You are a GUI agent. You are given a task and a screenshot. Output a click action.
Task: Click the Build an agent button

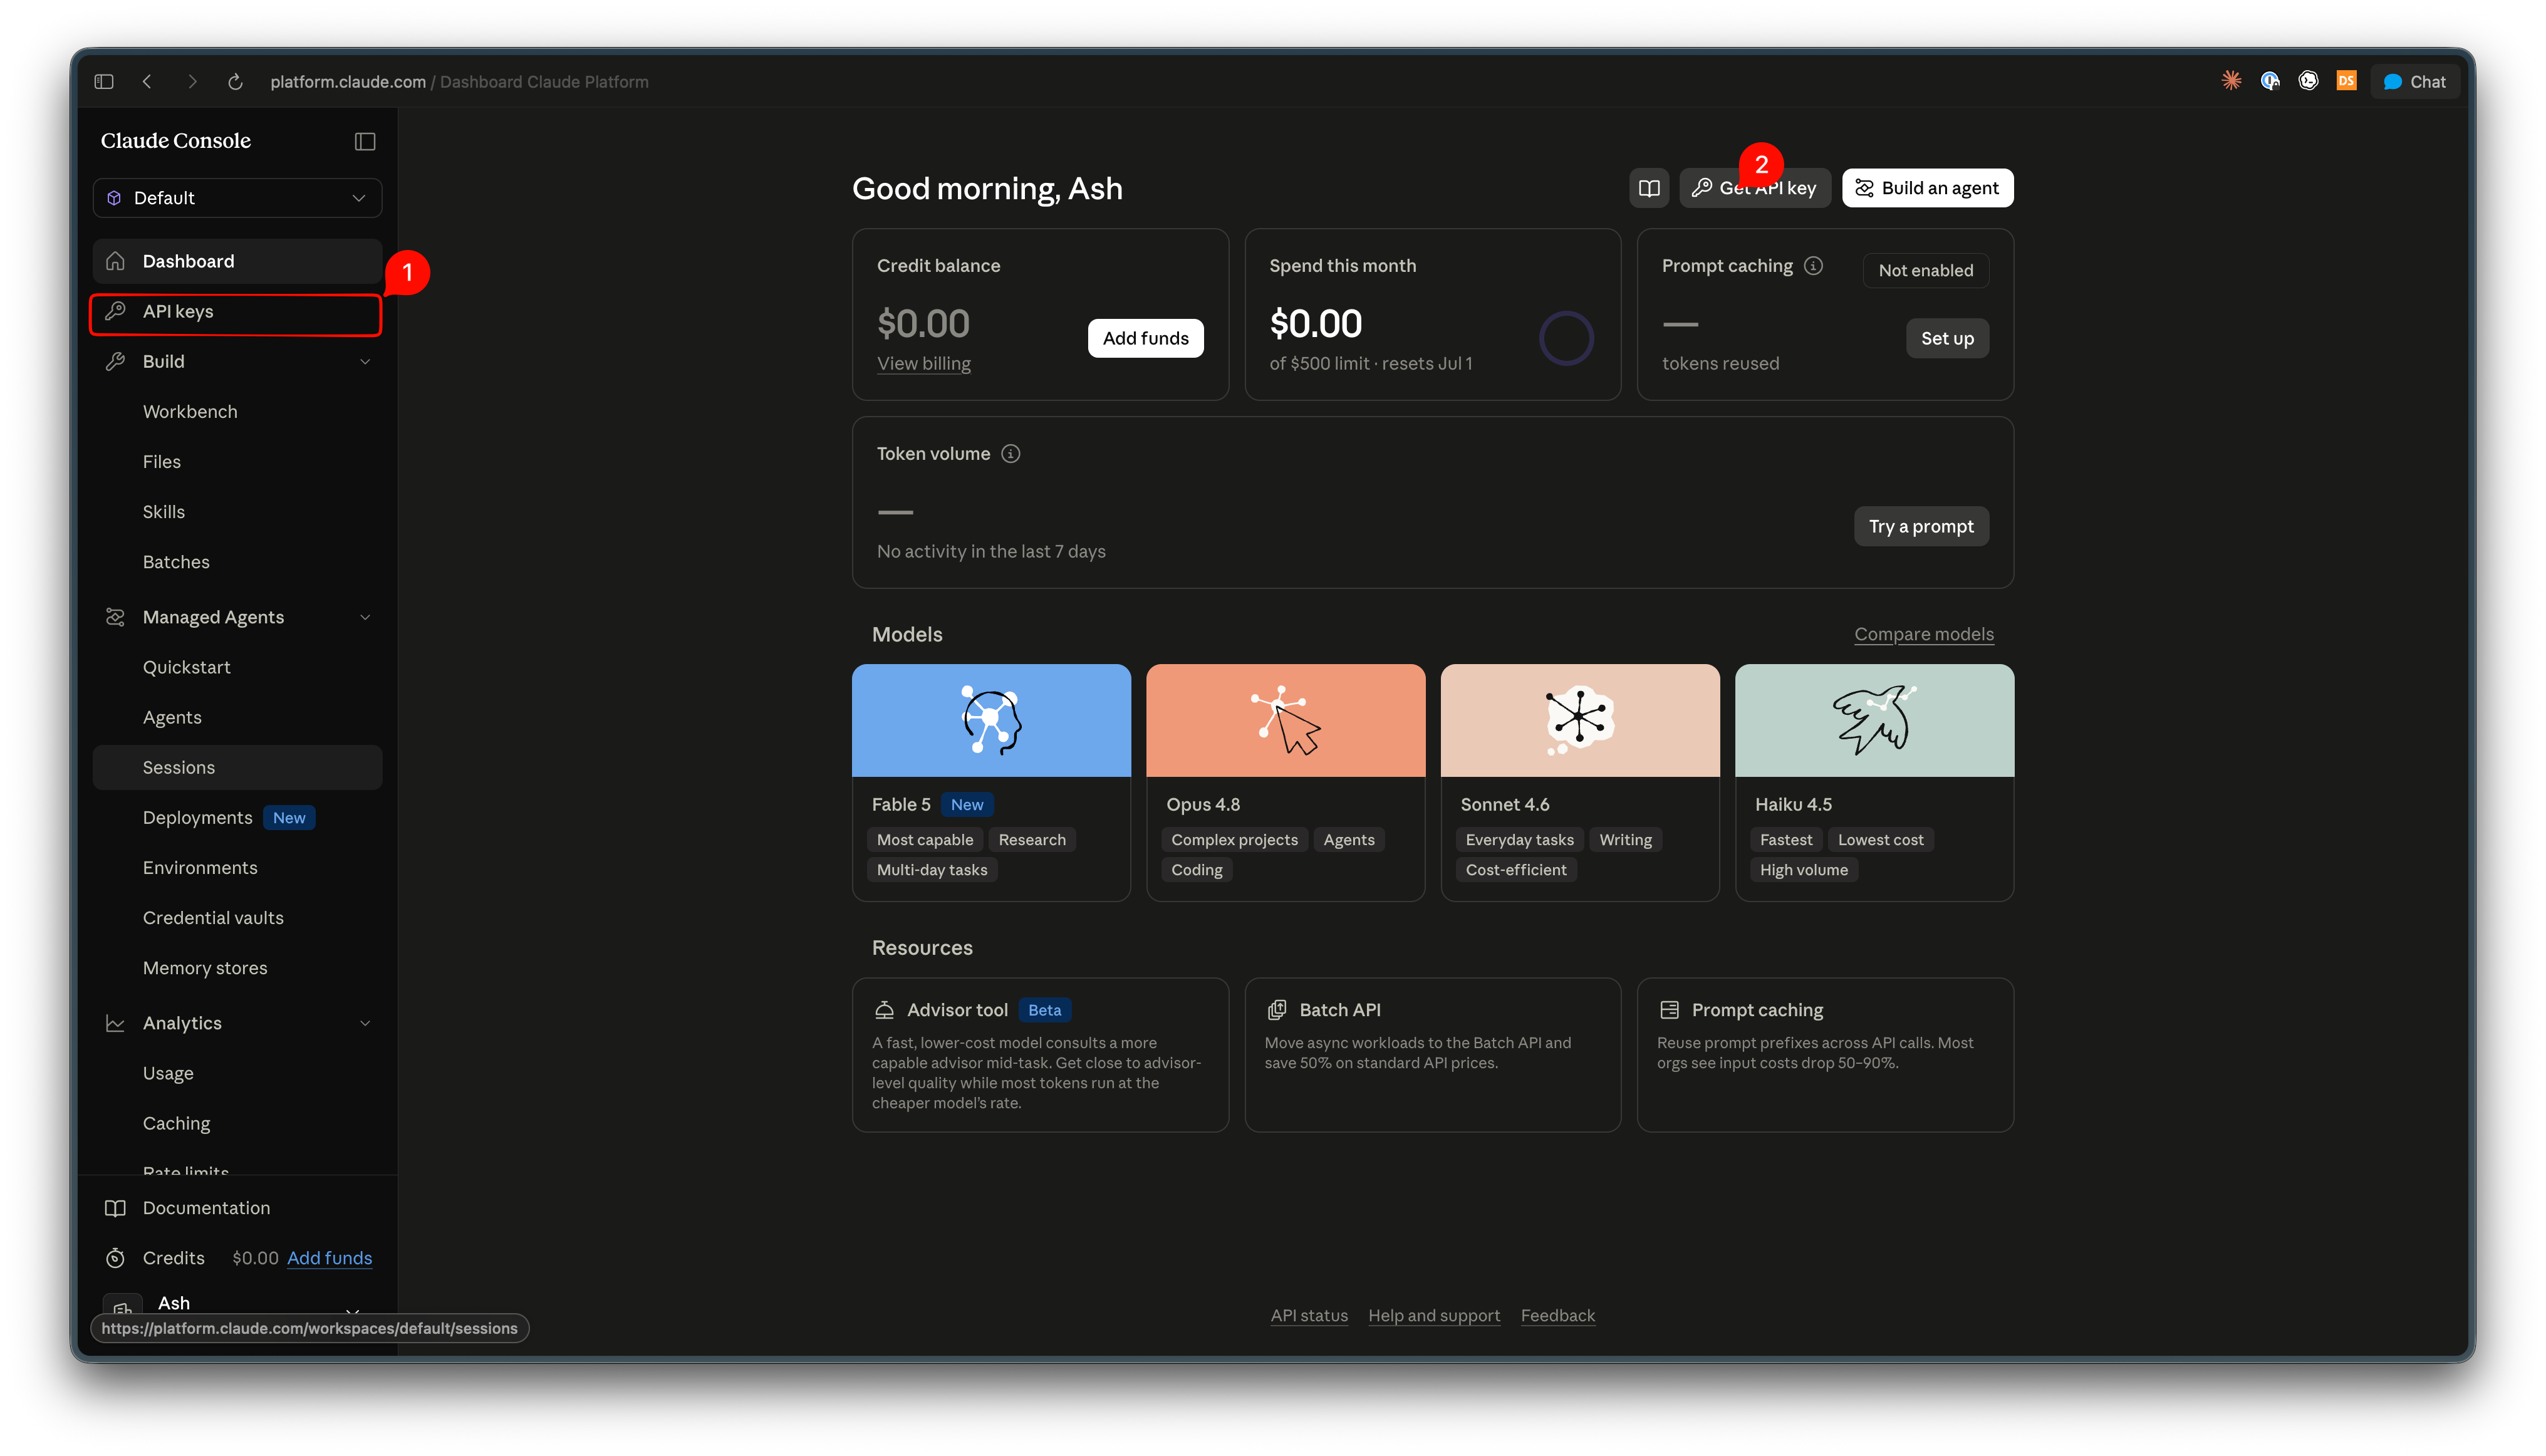(x=1927, y=188)
